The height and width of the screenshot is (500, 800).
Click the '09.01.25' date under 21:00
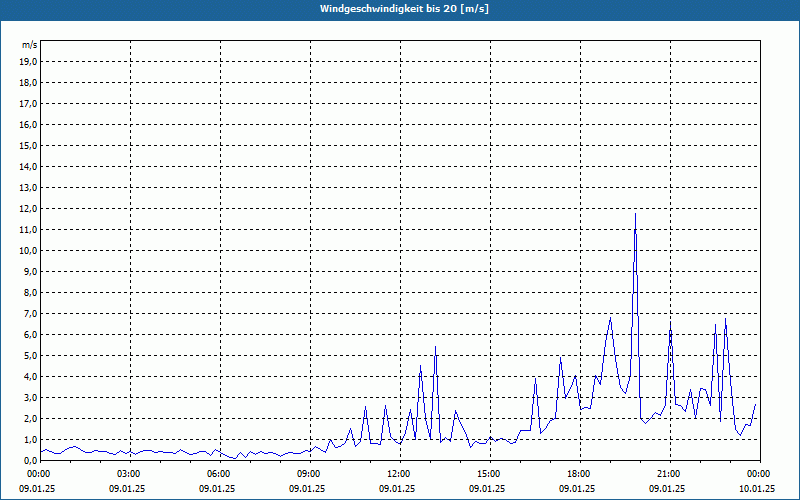(x=667, y=488)
